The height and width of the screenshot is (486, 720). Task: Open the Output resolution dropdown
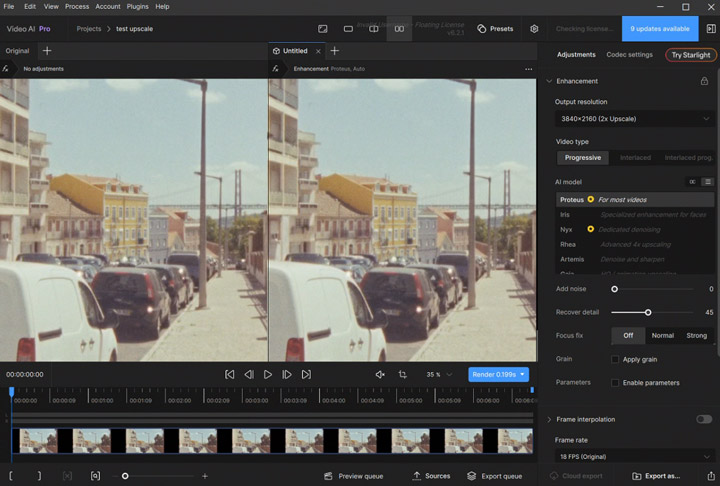(x=635, y=119)
